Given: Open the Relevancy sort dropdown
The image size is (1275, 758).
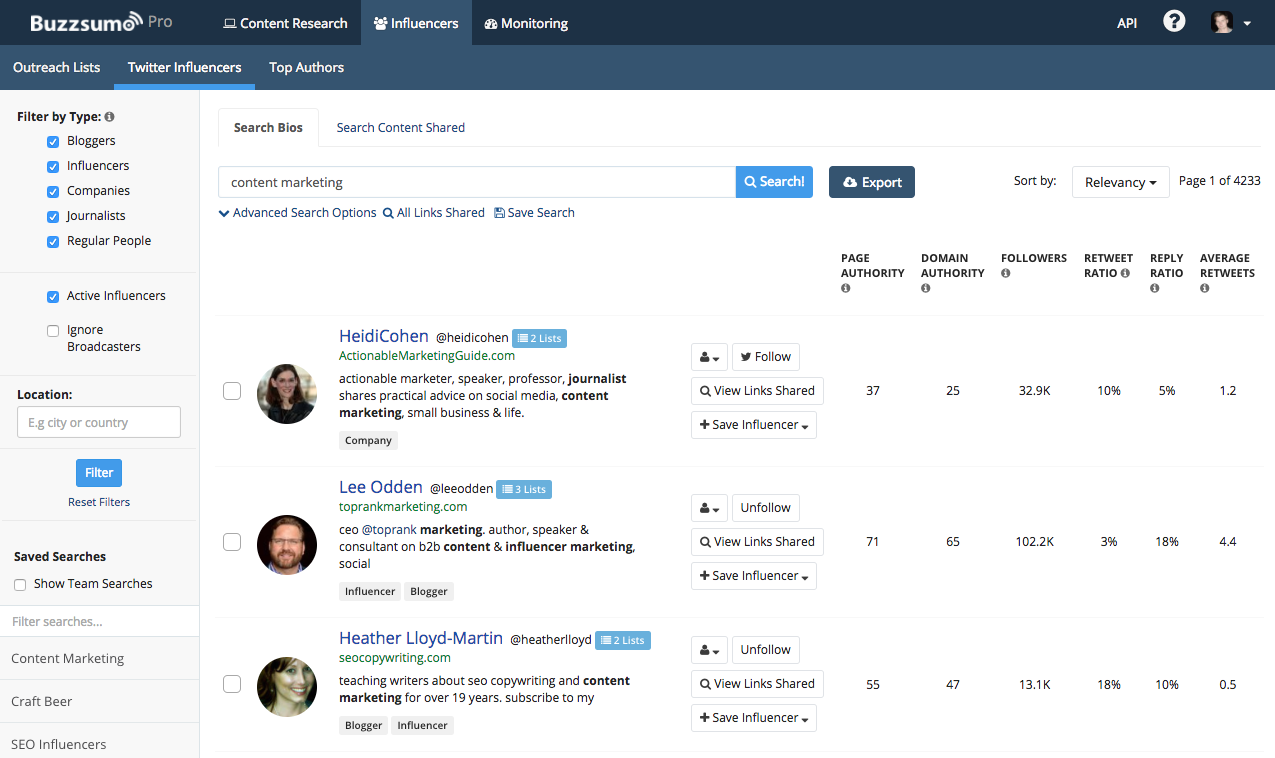Looking at the screenshot, I should [1121, 182].
